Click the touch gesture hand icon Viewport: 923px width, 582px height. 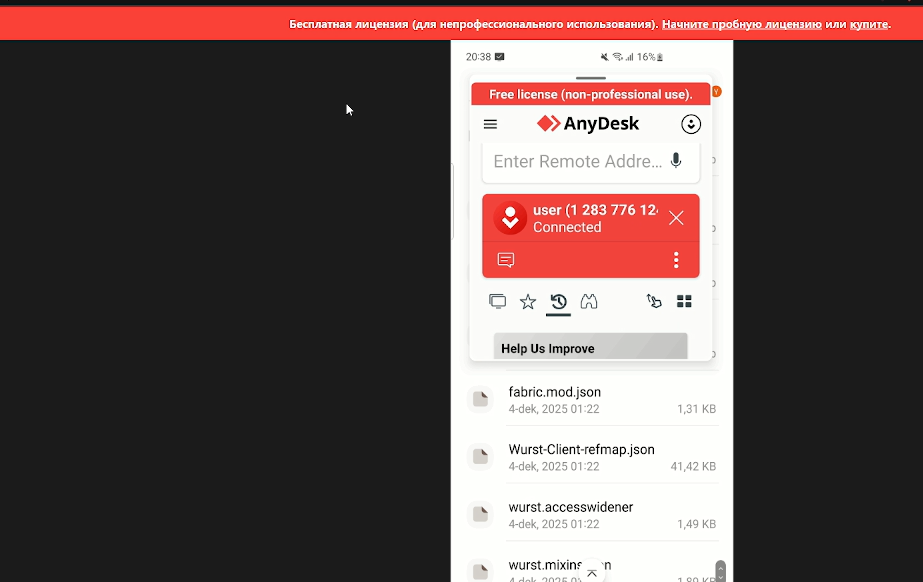pyautogui.click(x=654, y=301)
